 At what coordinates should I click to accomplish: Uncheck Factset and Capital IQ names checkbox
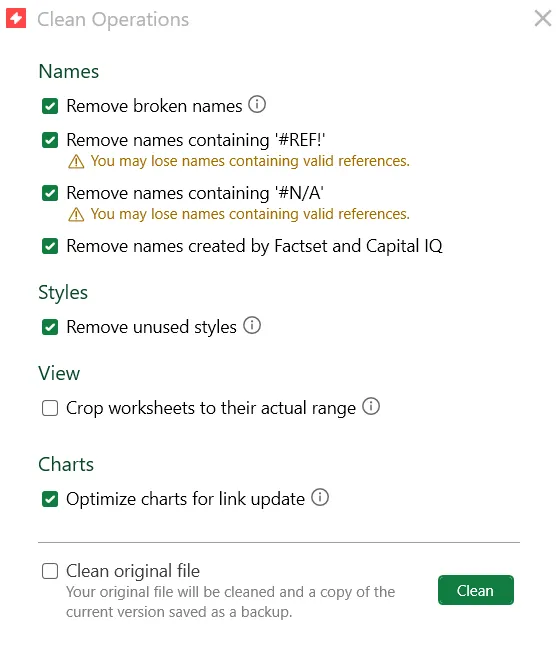[50, 246]
